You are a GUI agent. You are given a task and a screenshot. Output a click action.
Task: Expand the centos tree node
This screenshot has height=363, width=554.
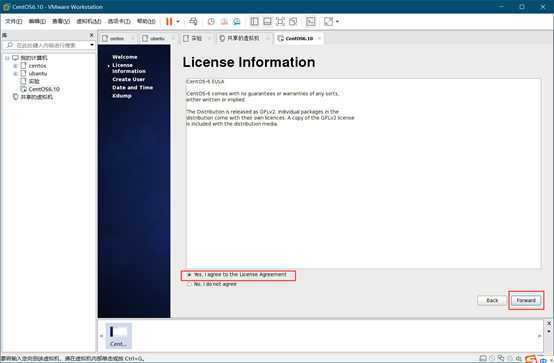coord(15,66)
